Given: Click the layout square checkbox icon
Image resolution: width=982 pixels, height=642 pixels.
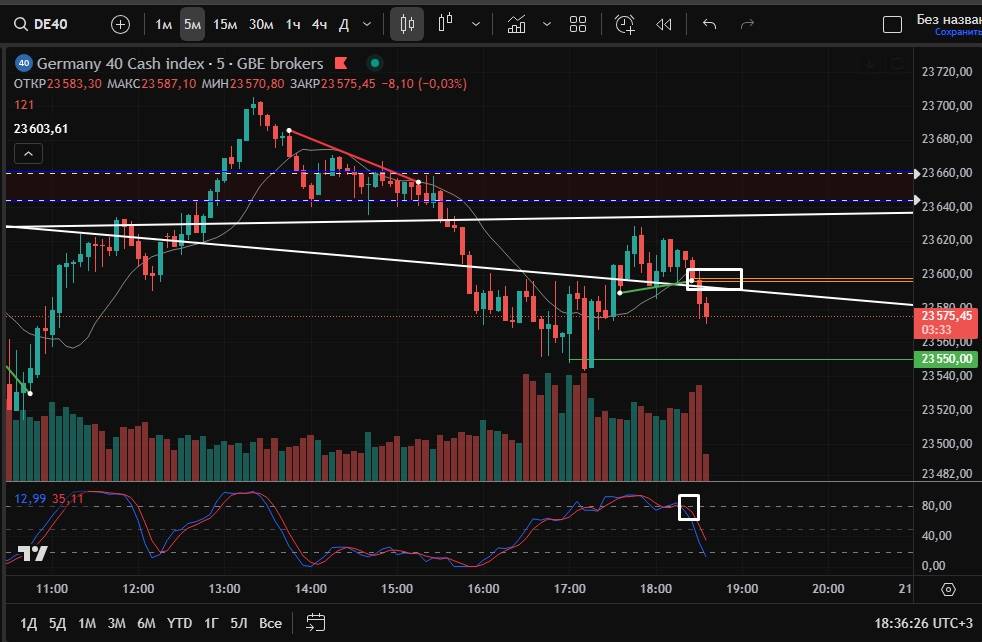Looking at the screenshot, I should coord(891,24).
